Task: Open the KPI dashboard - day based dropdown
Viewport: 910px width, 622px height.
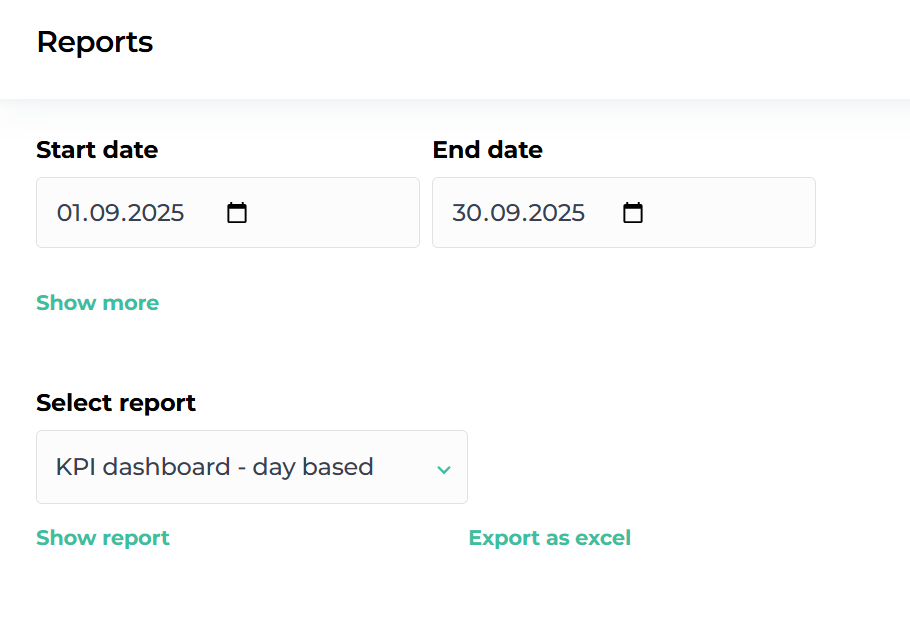Action: pos(251,467)
